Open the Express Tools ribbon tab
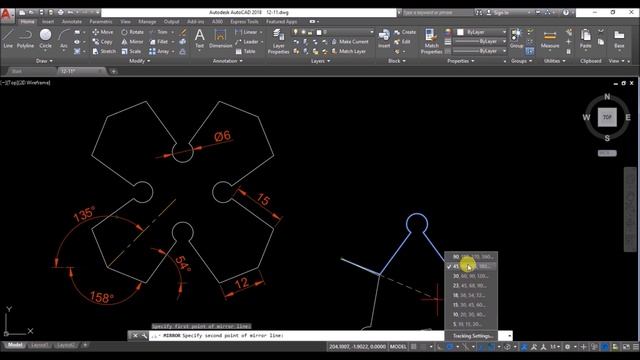 pyautogui.click(x=244, y=22)
